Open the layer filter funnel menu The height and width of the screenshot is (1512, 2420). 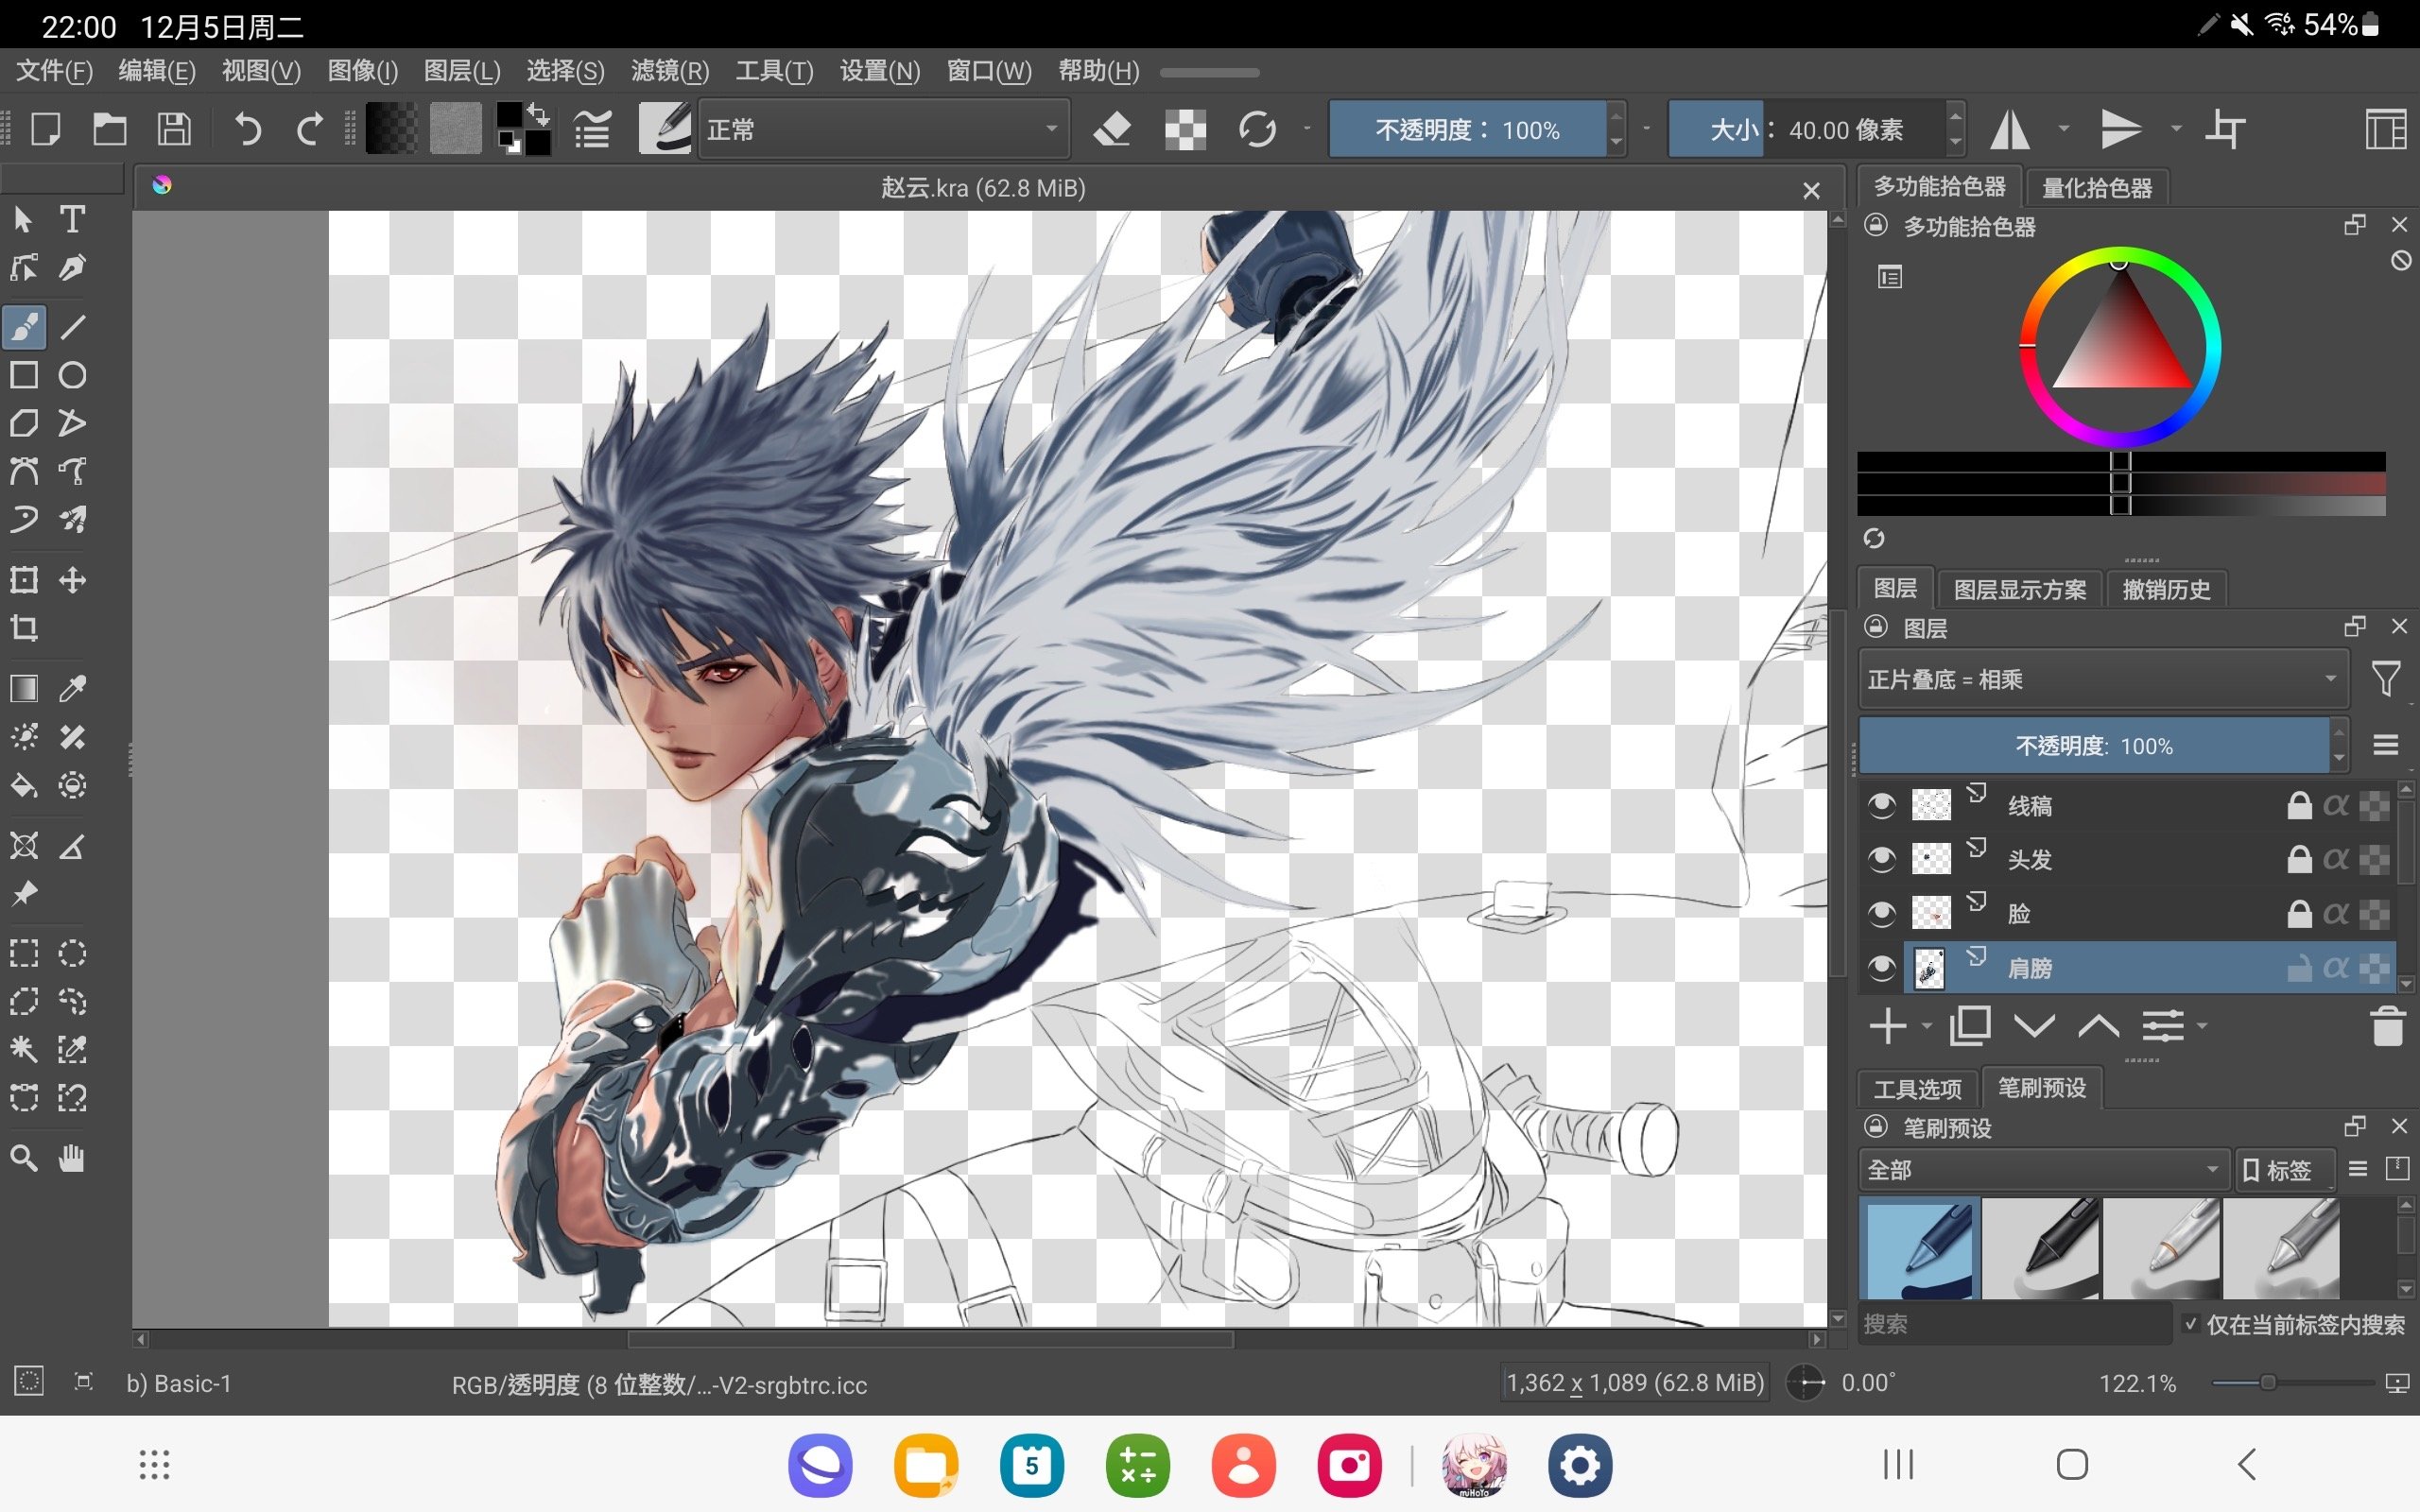pyautogui.click(x=2385, y=680)
